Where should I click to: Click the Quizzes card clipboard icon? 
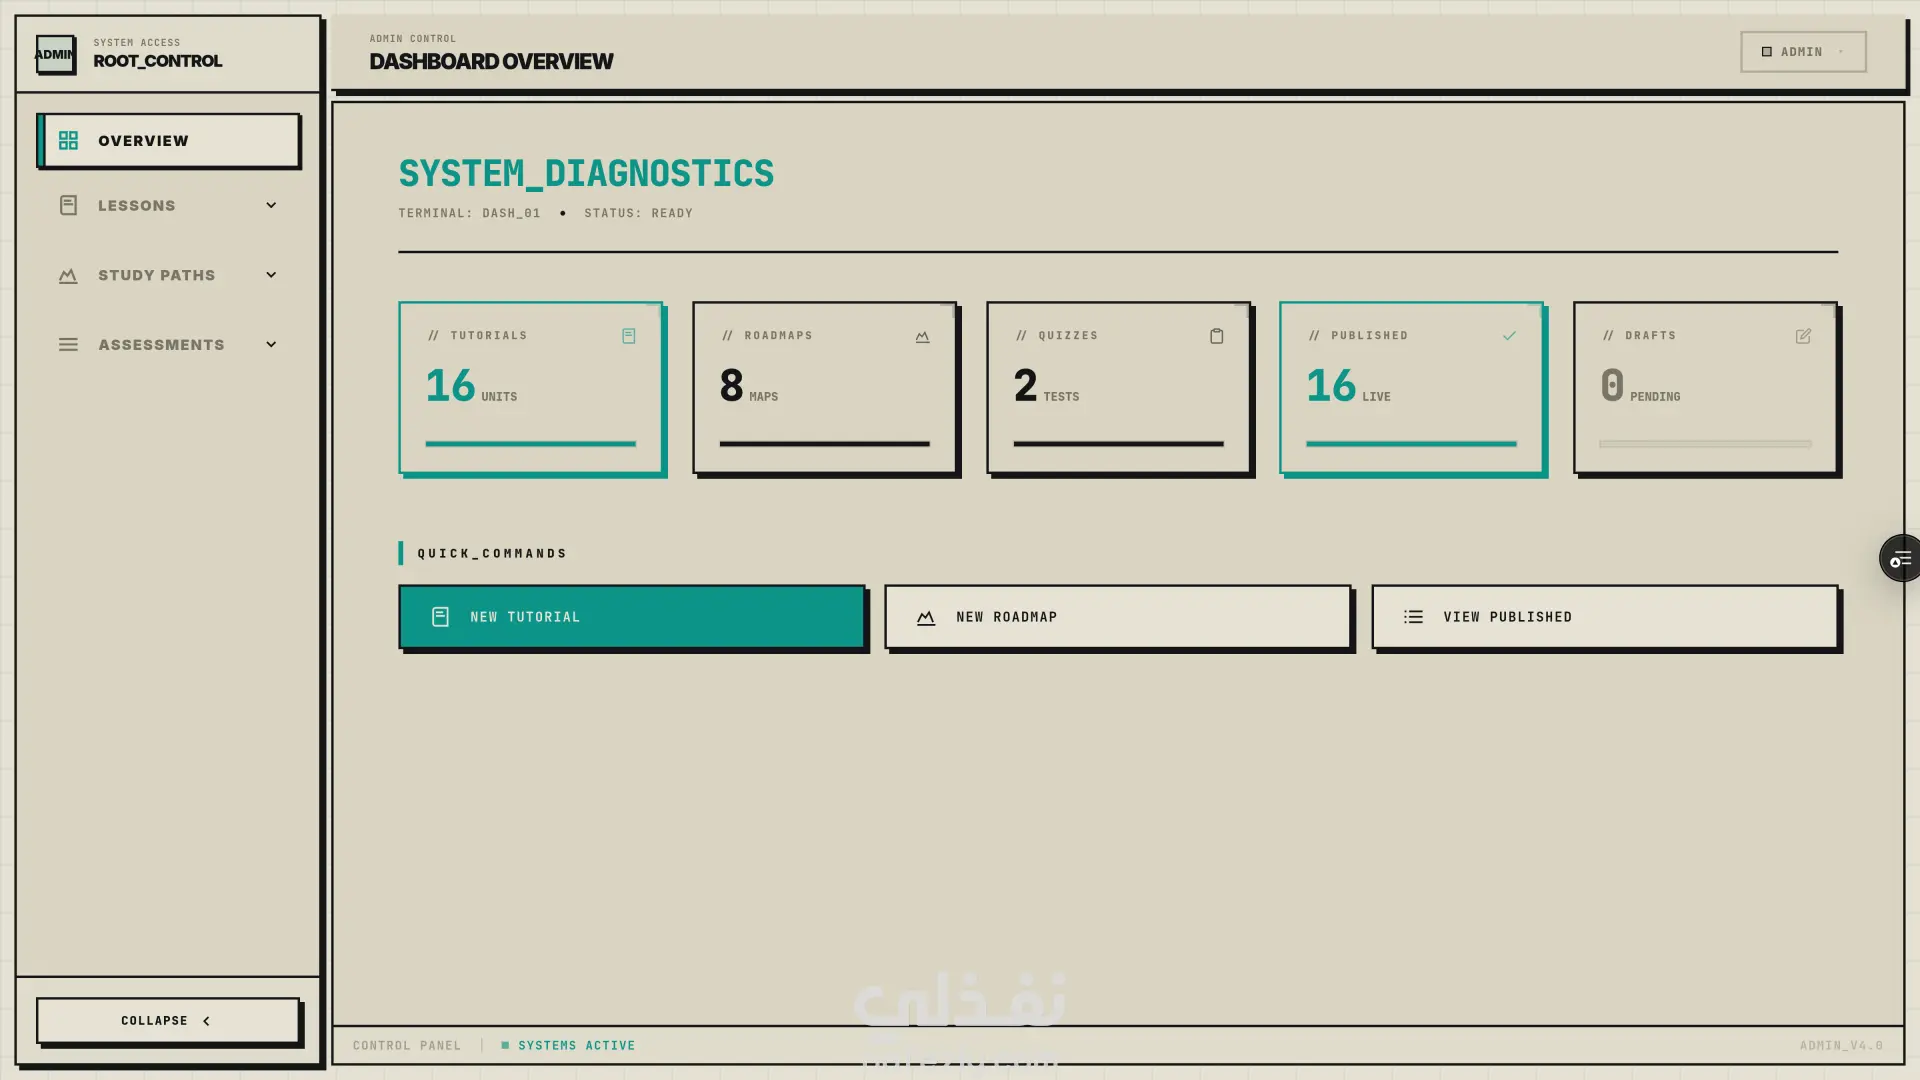(1216, 336)
